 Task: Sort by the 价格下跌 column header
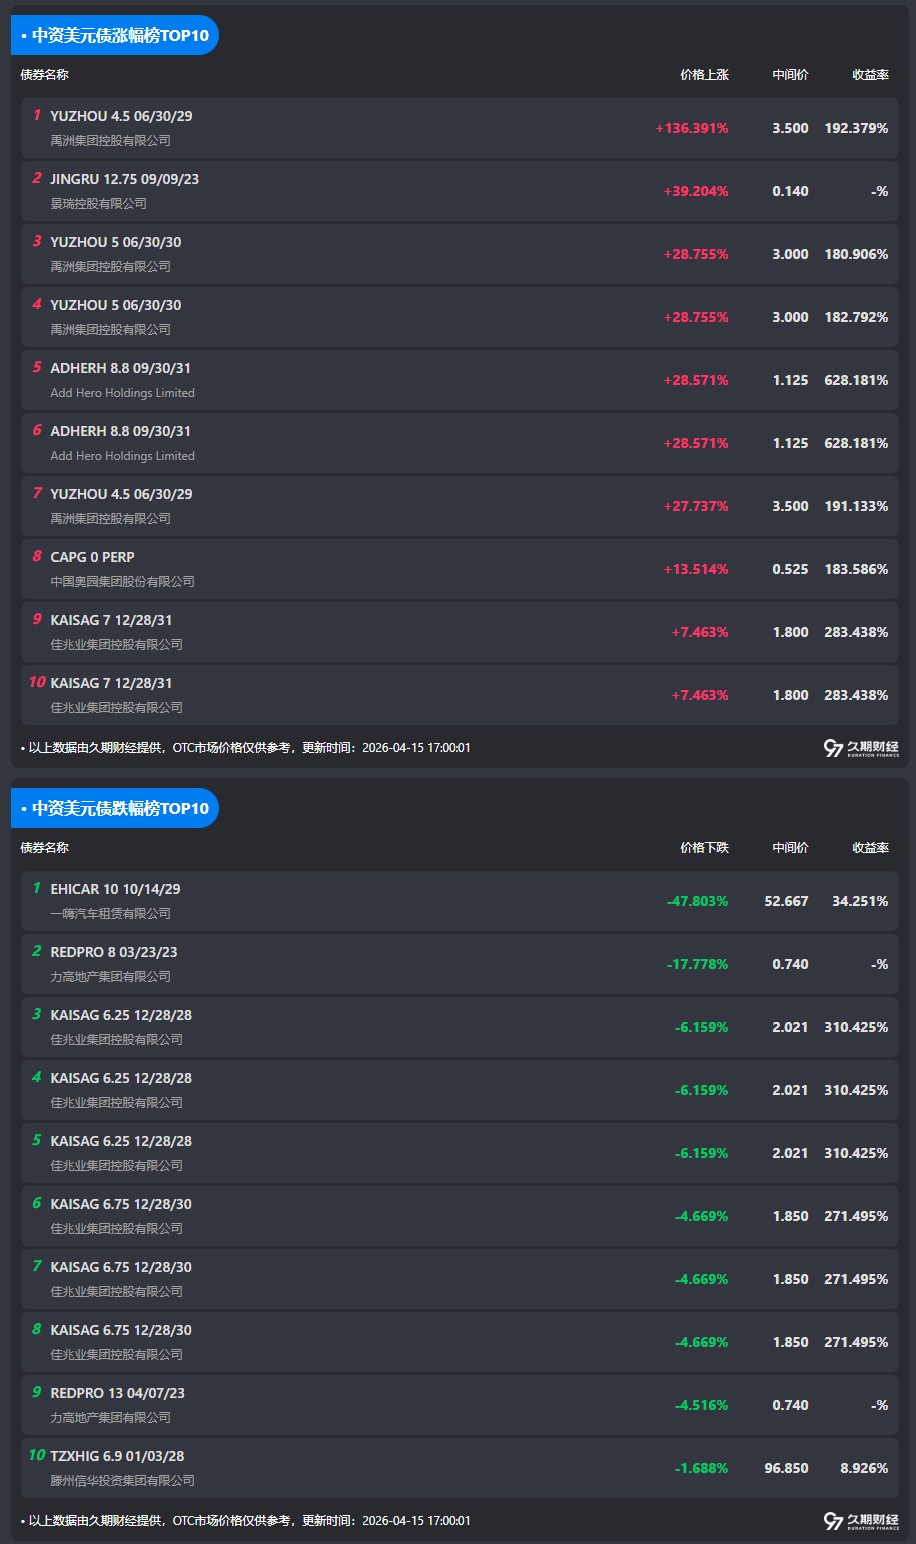tap(704, 848)
